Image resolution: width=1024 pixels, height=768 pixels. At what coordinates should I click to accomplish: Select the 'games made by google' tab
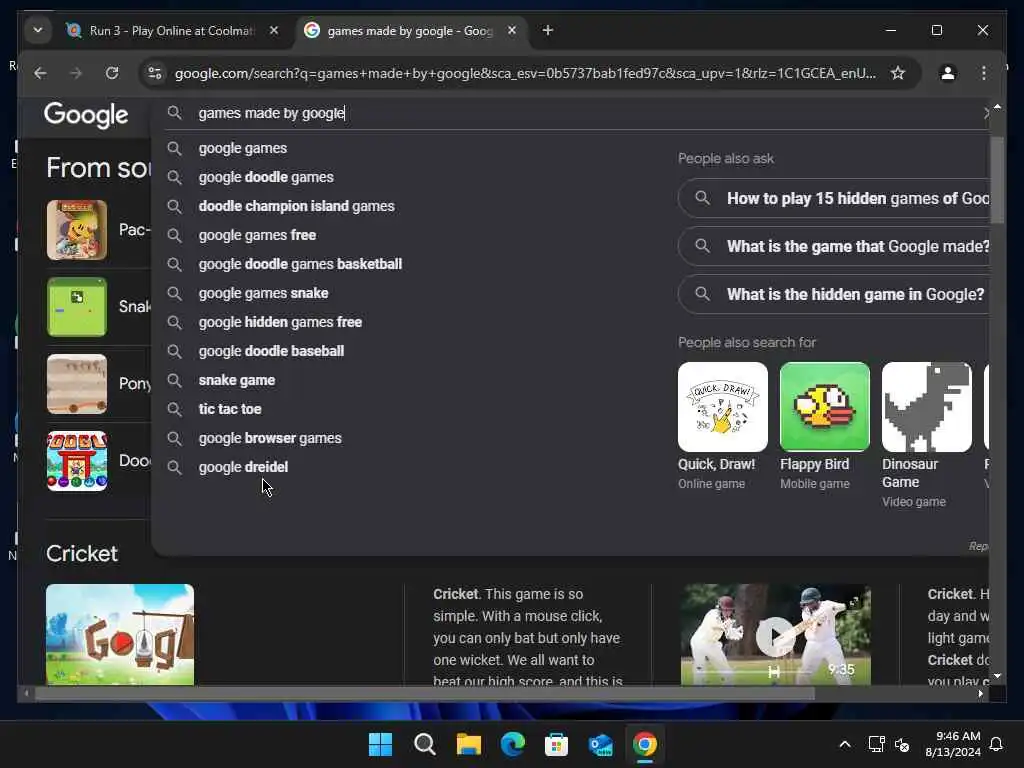(409, 31)
